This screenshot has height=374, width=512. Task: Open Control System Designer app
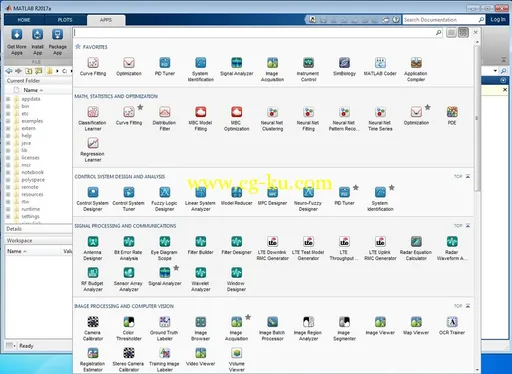tap(93, 199)
